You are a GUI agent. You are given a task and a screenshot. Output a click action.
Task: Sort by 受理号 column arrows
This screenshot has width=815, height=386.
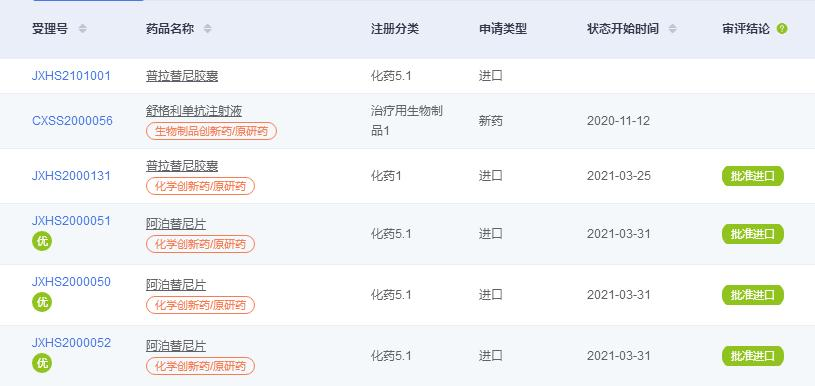(82, 29)
